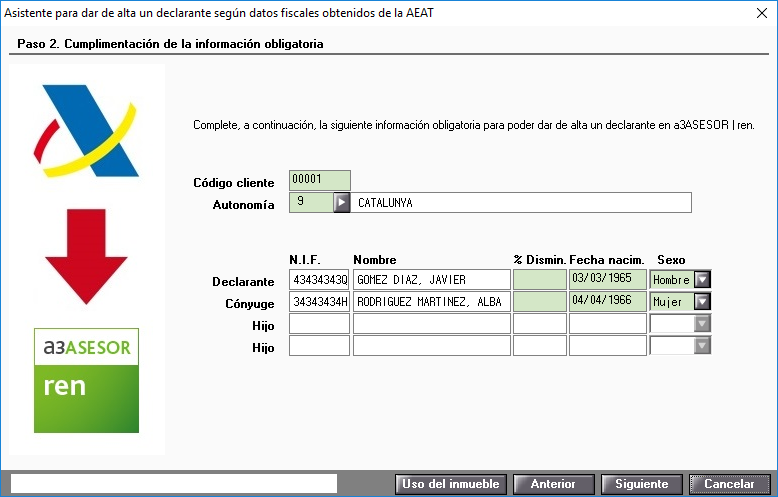Open the Declarante Sexo dropdown showing Hombre
This screenshot has height=497, width=778.
(x=702, y=280)
